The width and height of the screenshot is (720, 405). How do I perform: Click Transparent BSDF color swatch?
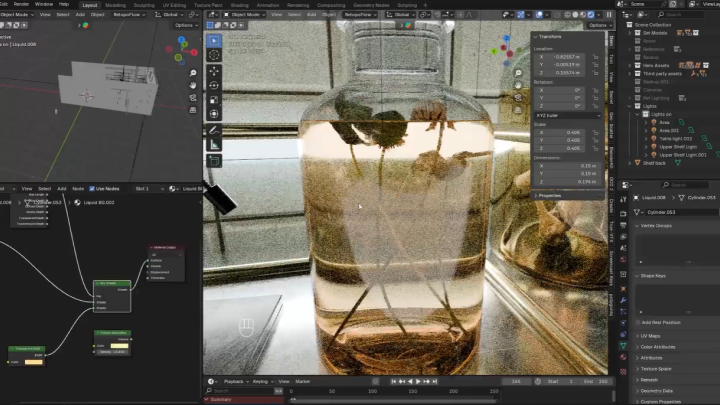(34, 362)
